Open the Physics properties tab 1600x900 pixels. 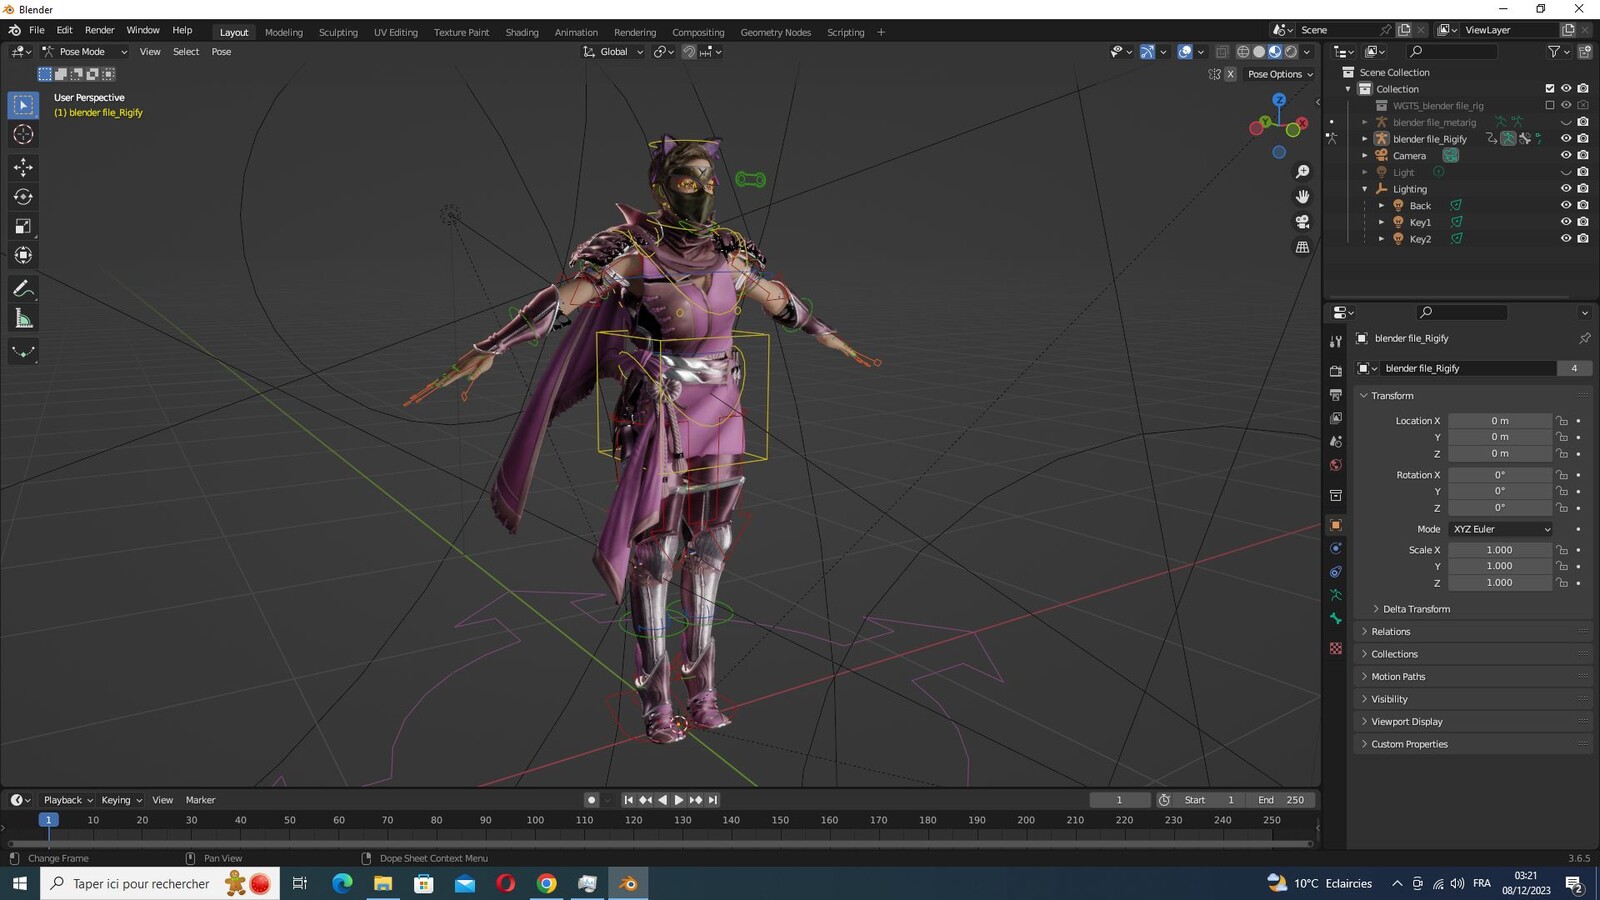1335,548
